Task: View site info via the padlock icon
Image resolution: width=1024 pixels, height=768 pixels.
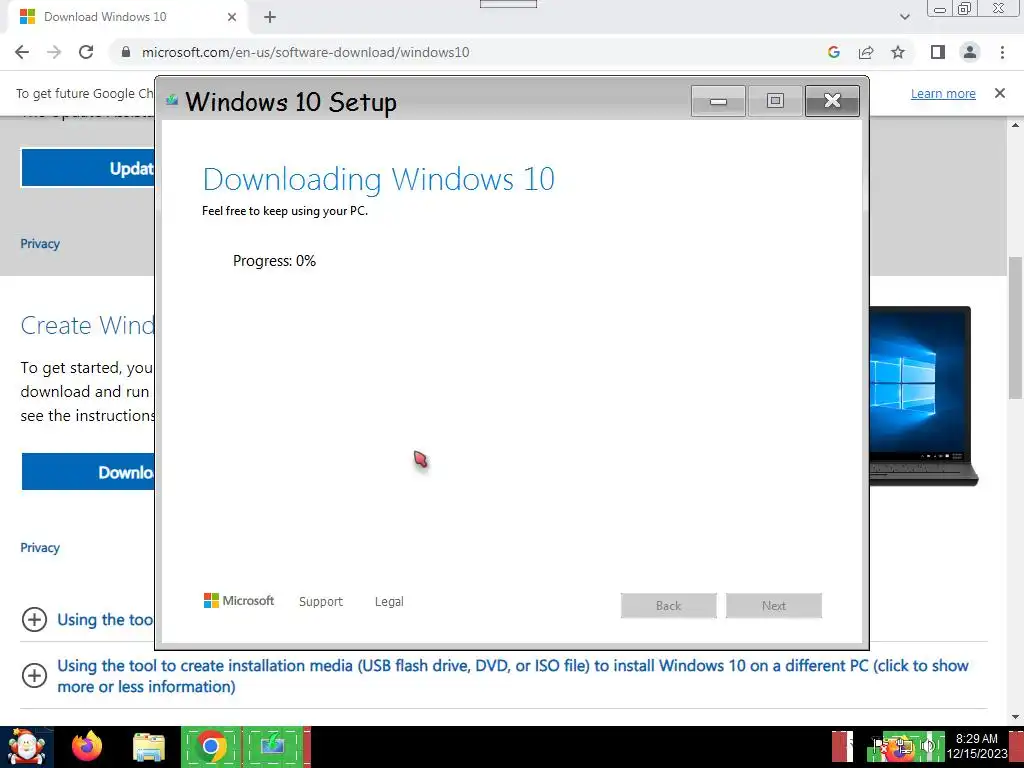Action: coord(126,52)
